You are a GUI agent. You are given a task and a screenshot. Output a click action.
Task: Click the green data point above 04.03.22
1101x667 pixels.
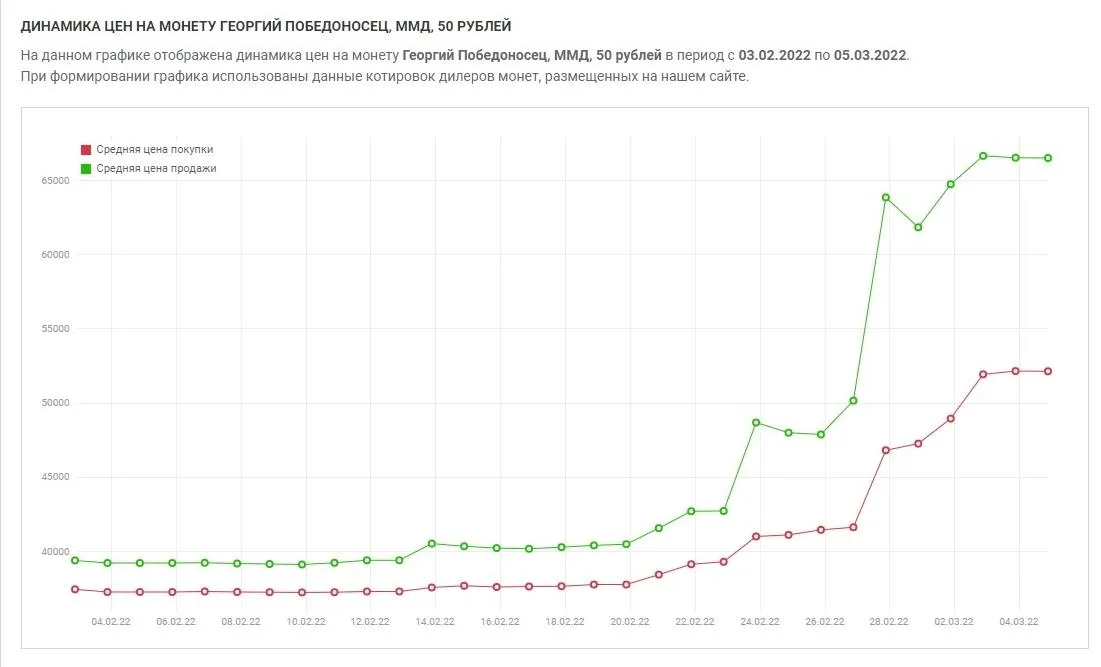(1016, 158)
